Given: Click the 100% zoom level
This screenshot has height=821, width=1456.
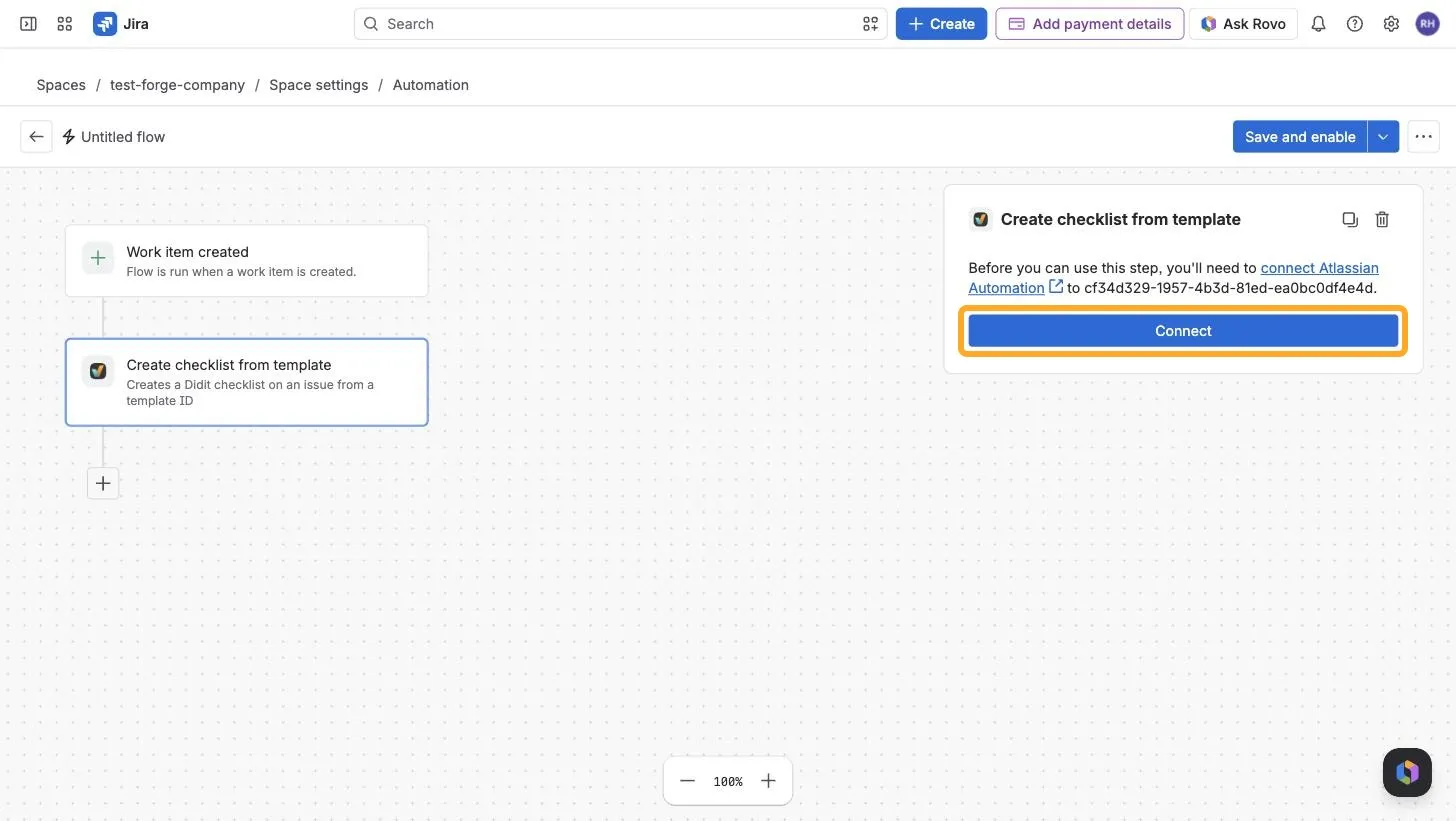Looking at the screenshot, I should point(728,782).
